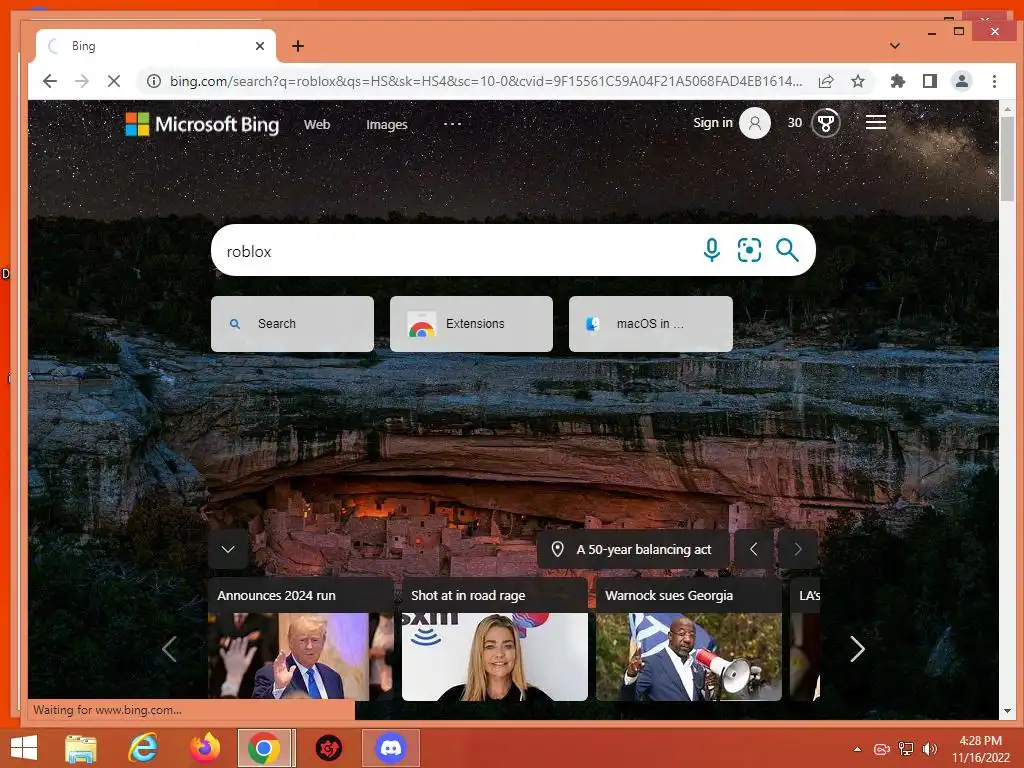The height and width of the screenshot is (768, 1024).
Task: Share this page icon in address bar
Action: [x=825, y=81]
